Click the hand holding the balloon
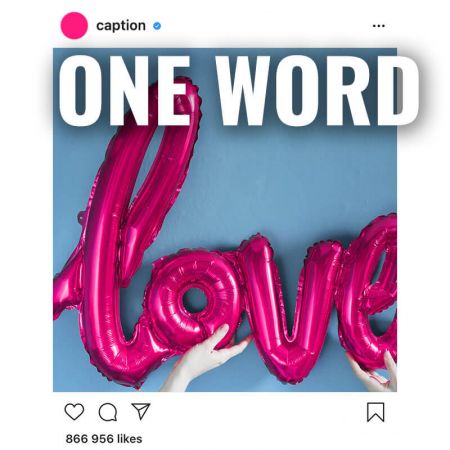This screenshot has height=450, width=450. pos(207,357)
